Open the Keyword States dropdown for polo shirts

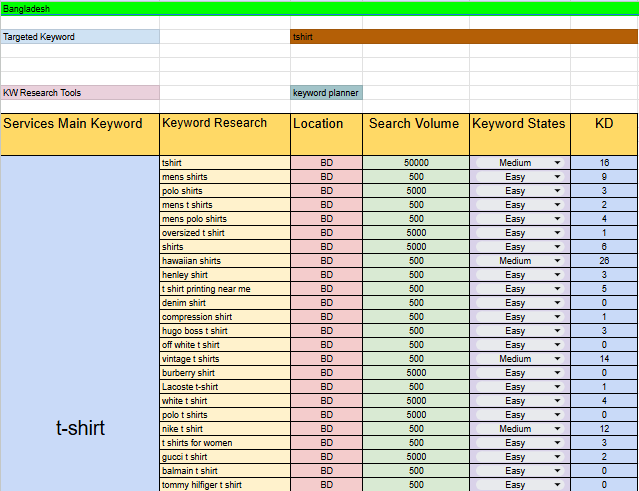coord(557,191)
